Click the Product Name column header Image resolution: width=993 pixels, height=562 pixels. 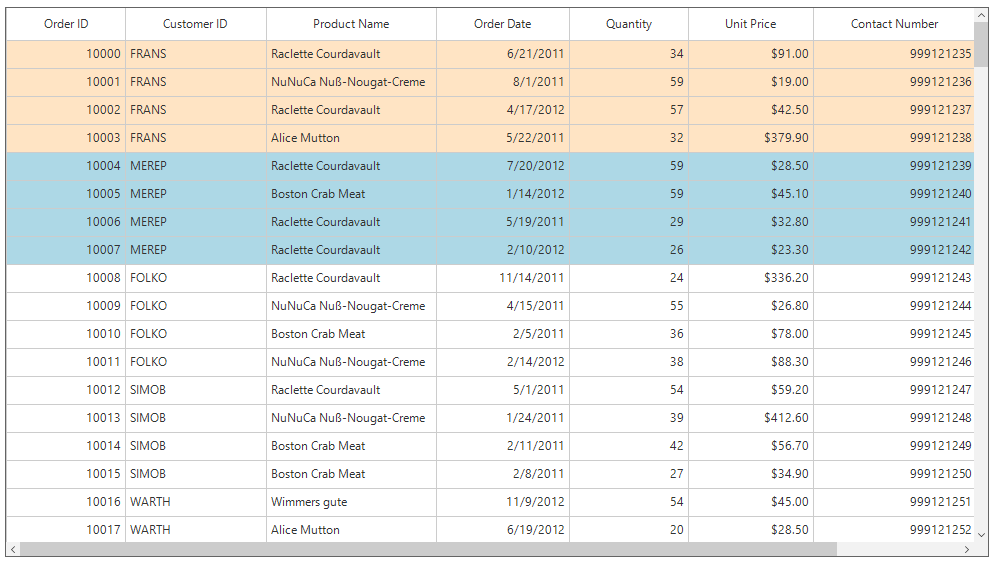pos(351,24)
